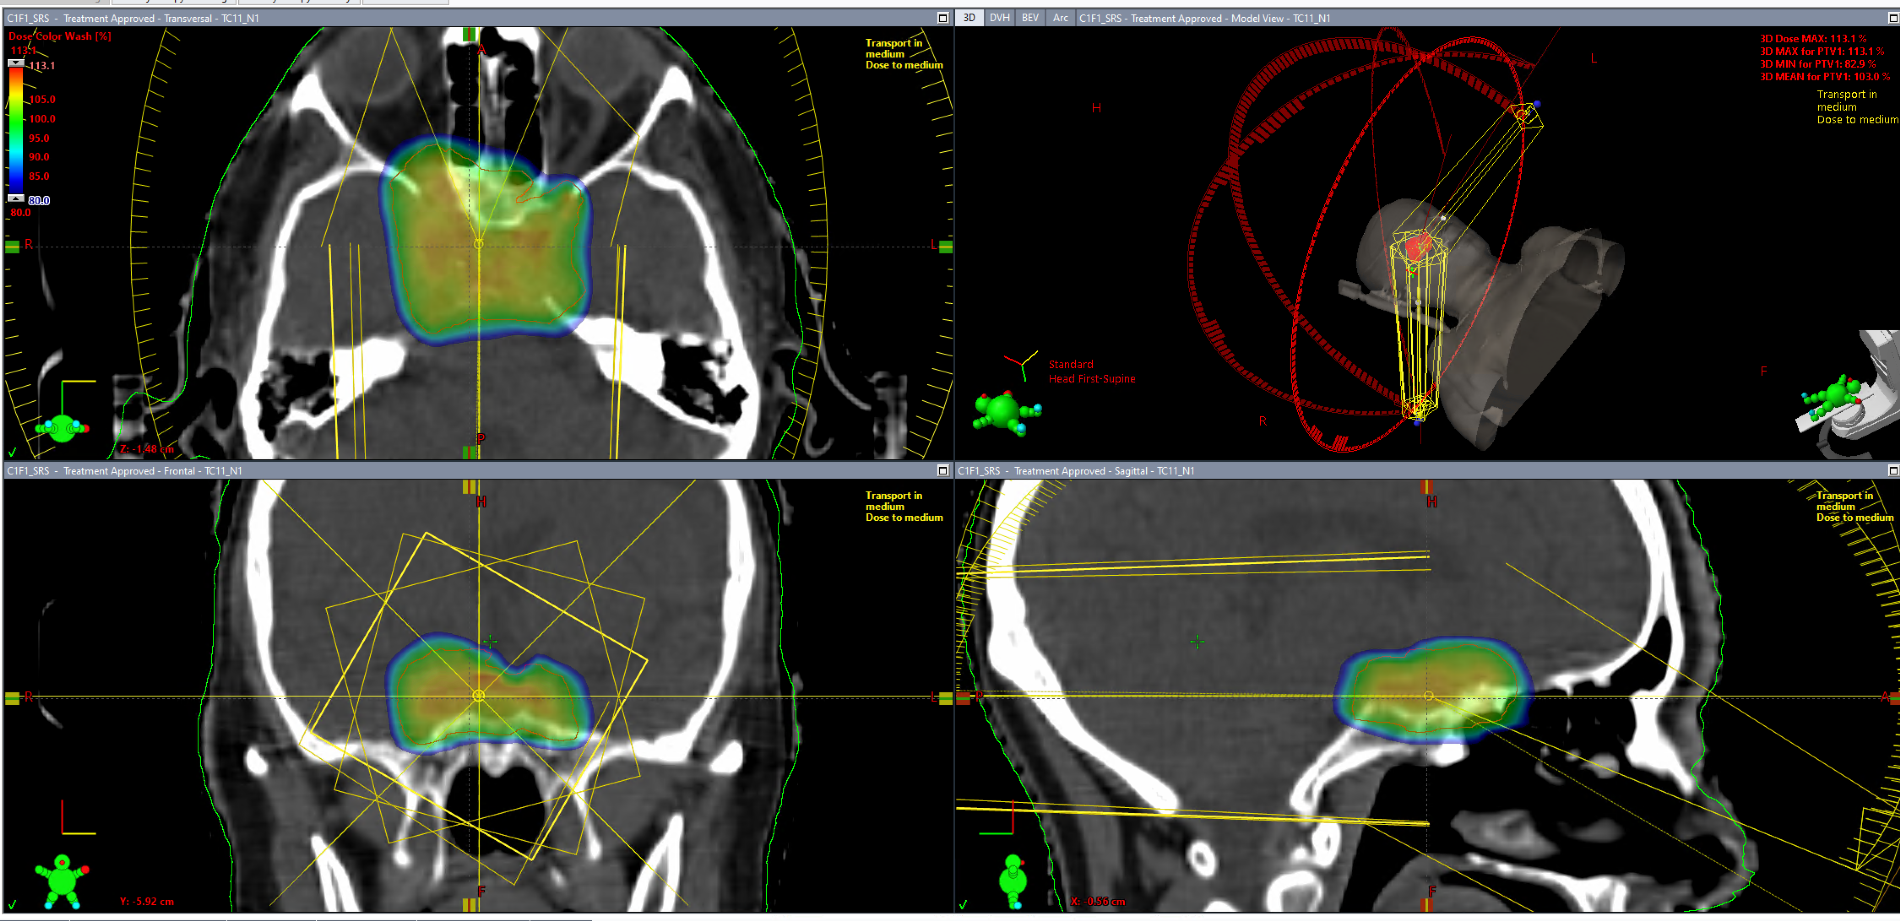Click the orientation figure in Transversal view
The width and height of the screenshot is (1900, 921).
tap(62, 428)
